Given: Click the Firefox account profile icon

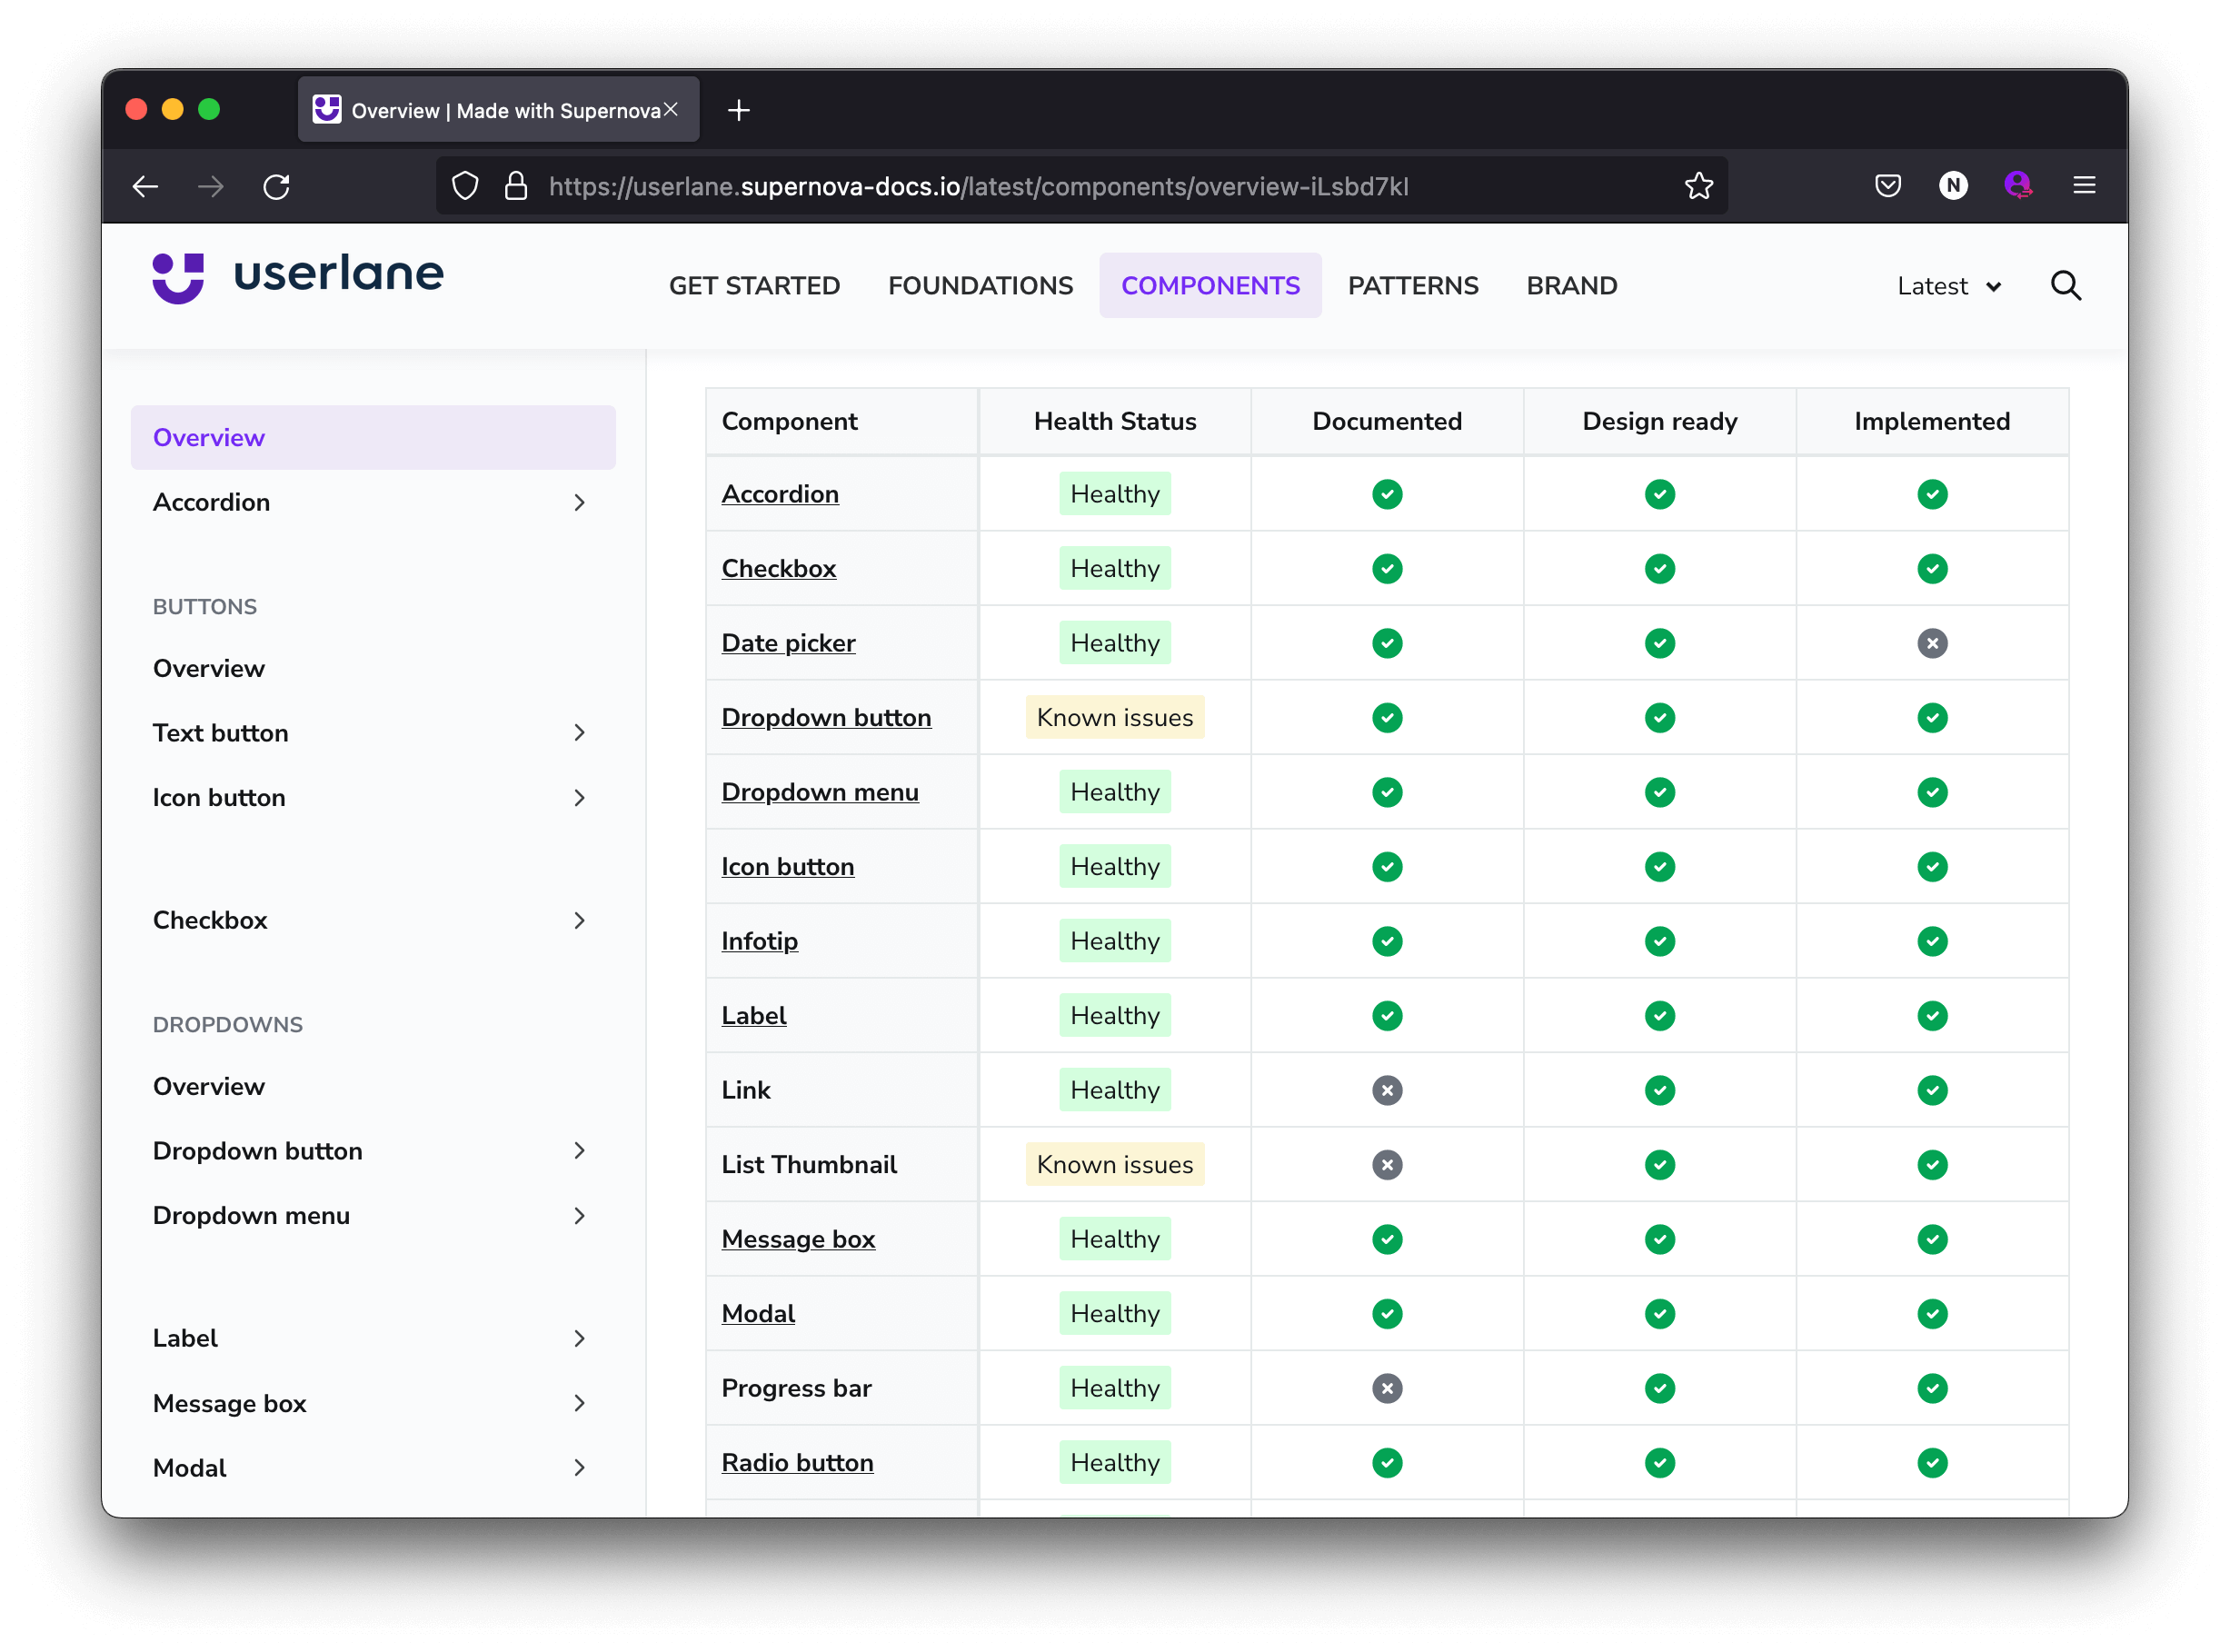Looking at the screenshot, I should coord(2019,185).
